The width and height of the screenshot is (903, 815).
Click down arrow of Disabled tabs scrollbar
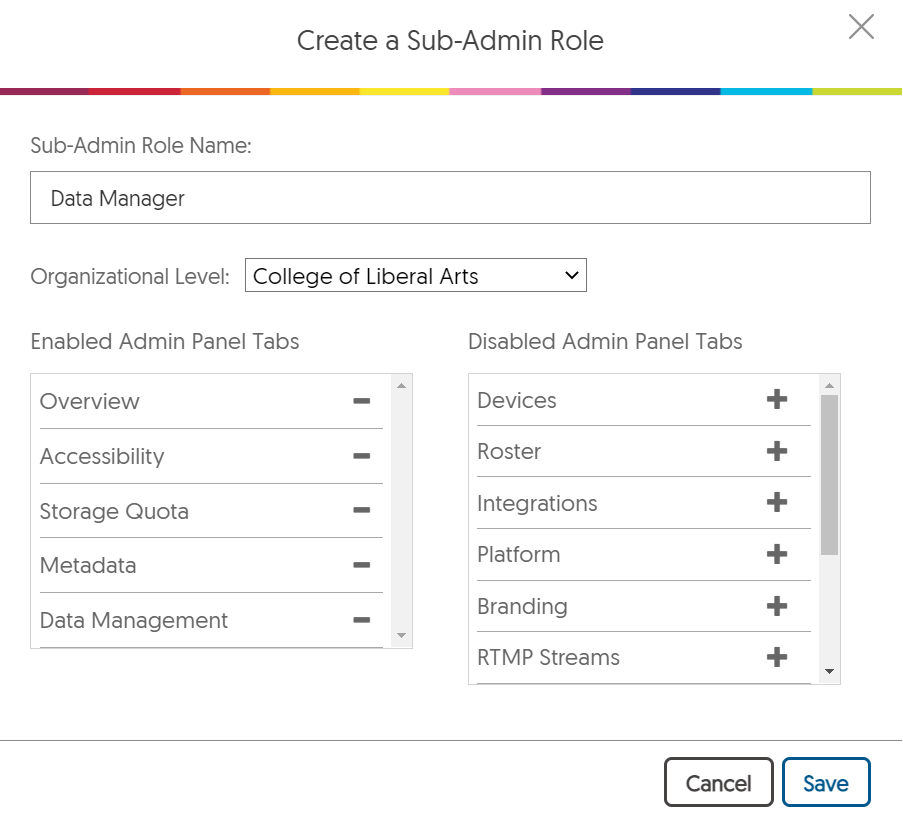click(829, 671)
